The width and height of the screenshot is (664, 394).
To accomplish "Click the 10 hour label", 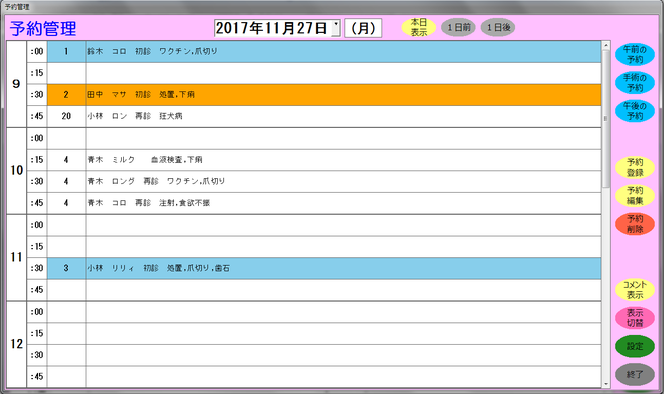I will click(17, 171).
